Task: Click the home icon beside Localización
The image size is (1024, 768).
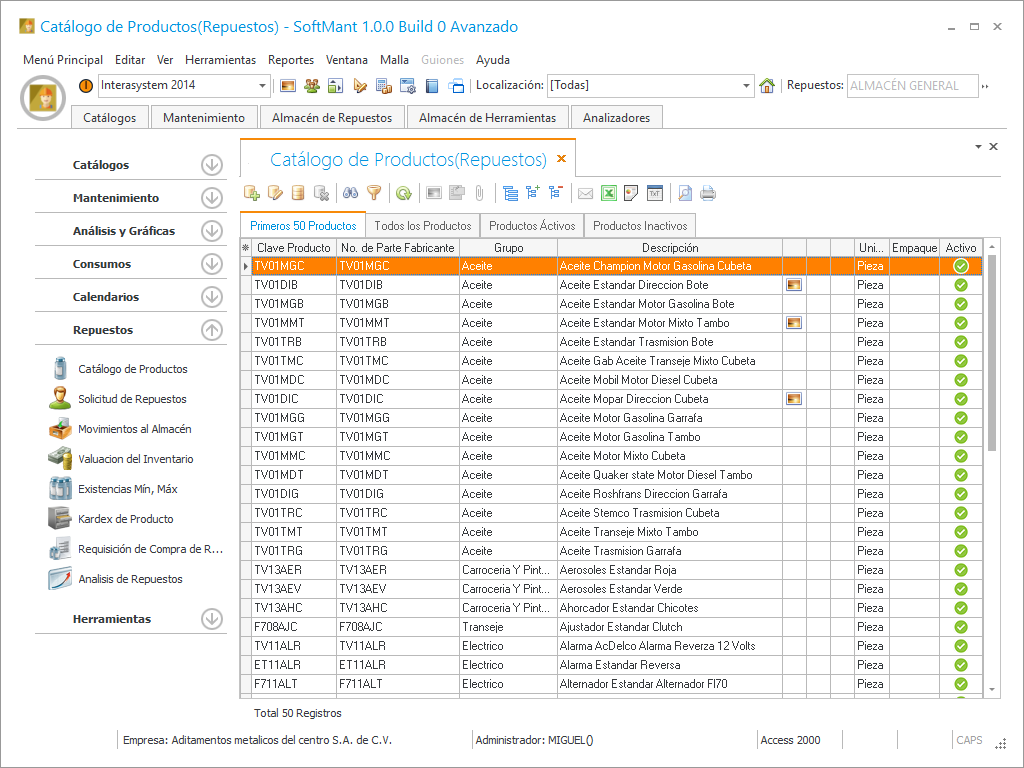Action: (767, 86)
